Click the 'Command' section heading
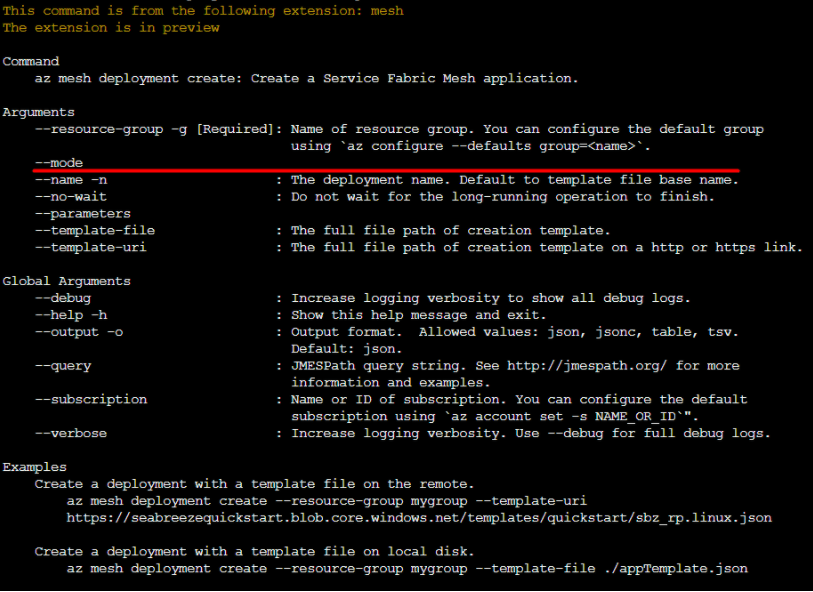This screenshot has width=813, height=592. point(31,62)
